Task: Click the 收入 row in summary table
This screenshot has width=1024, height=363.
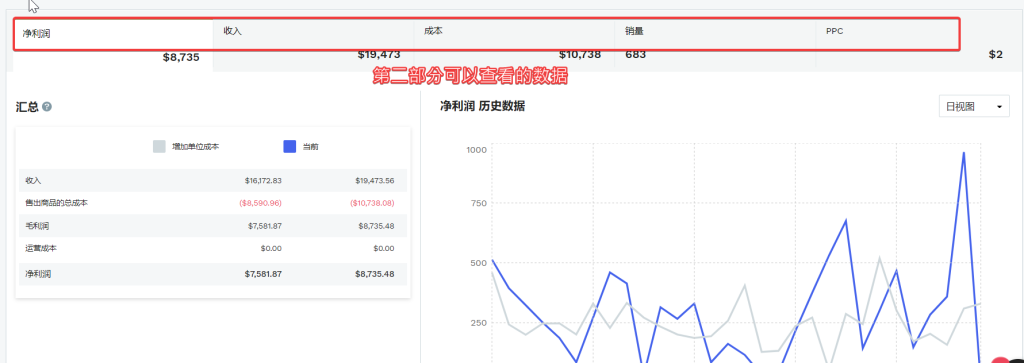Action: pos(213,180)
